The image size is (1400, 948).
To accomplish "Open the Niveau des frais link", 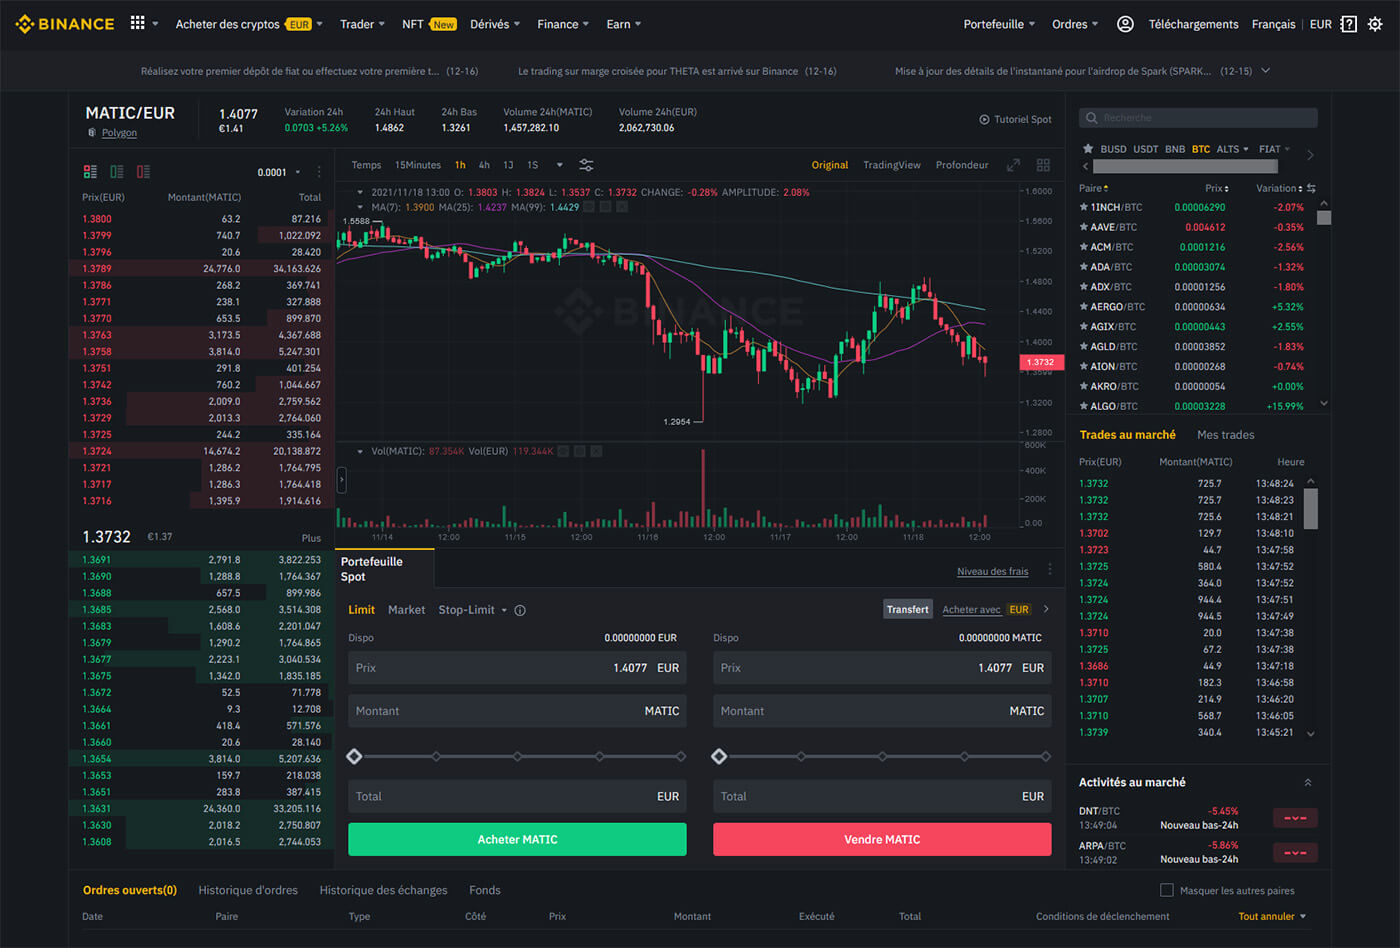I will point(992,571).
